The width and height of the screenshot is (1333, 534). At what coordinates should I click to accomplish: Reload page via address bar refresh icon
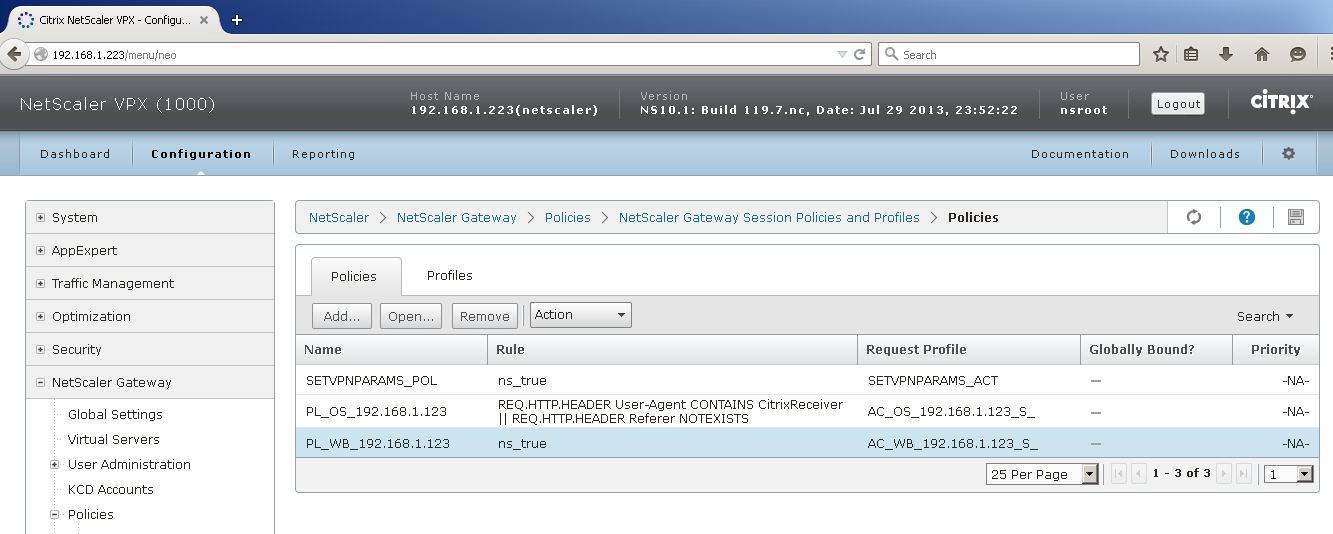tap(859, 55)
